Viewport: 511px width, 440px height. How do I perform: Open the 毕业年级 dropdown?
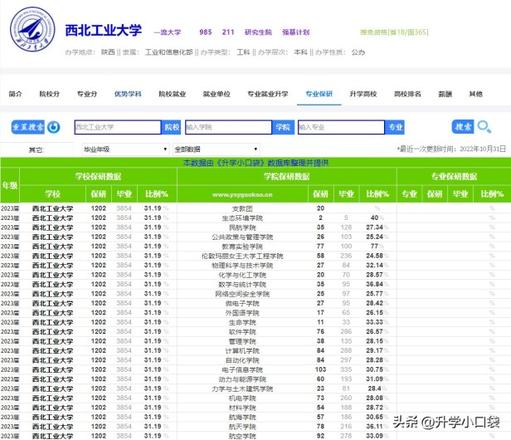pos(125,149)
